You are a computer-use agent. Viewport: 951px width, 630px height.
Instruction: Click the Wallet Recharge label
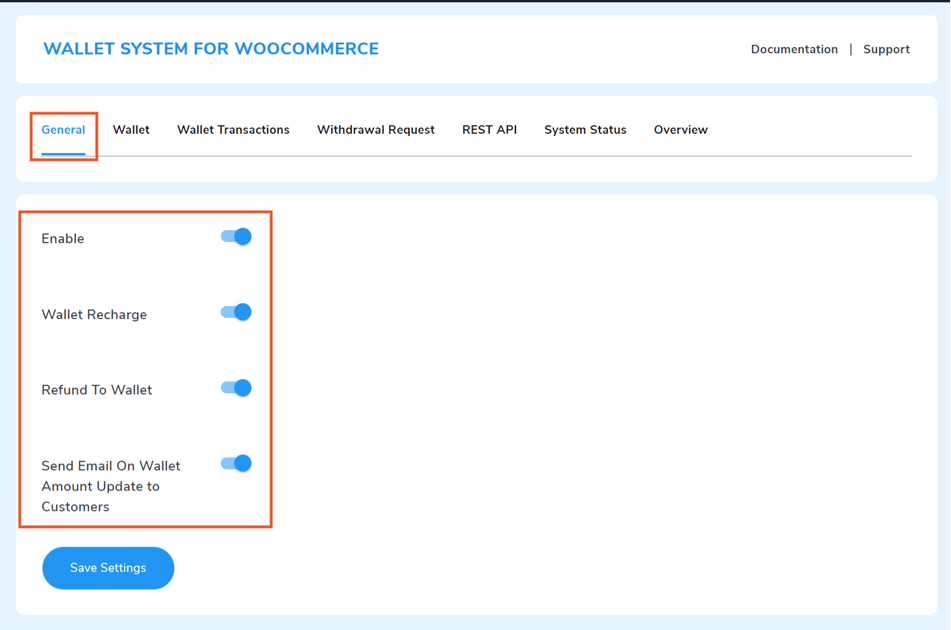tap(94, 315)
